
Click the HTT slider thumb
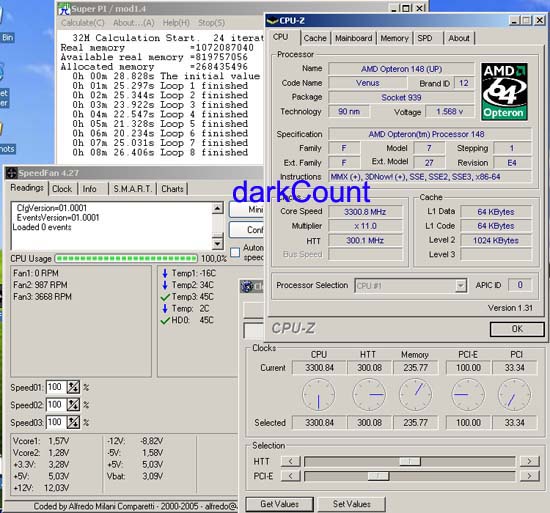410,461
